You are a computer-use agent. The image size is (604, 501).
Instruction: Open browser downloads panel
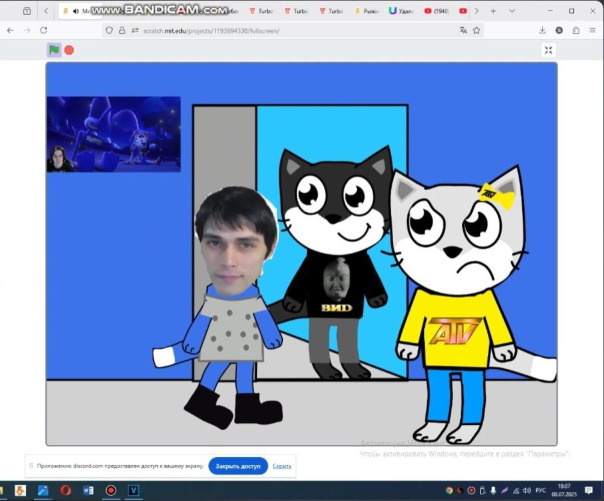(542, 30)
